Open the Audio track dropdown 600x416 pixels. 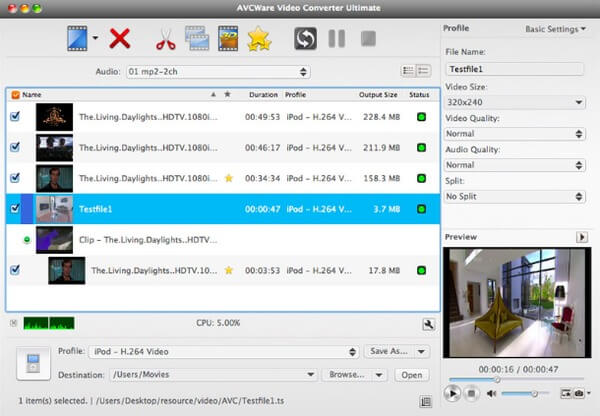[218, 72]
